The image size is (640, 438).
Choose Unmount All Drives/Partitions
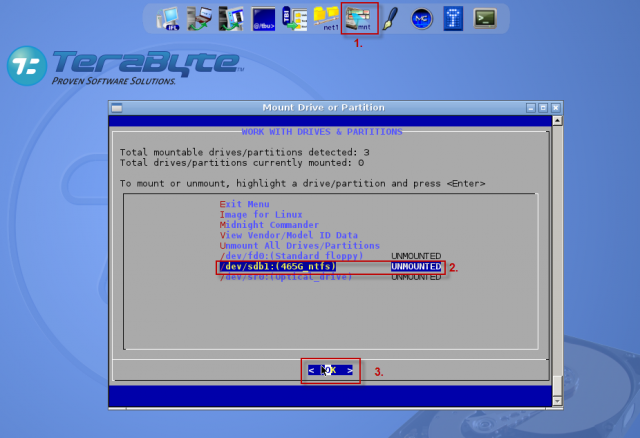click(x=300, y=246)
